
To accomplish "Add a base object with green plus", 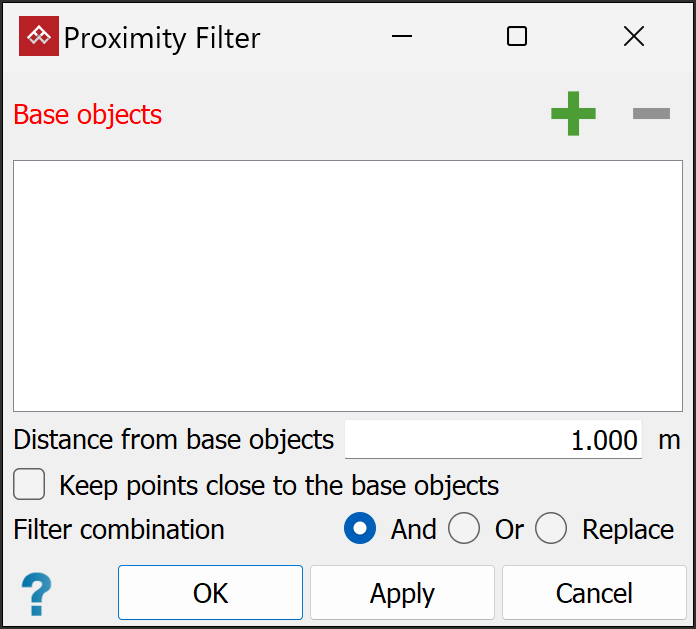I will click(573, 114).
